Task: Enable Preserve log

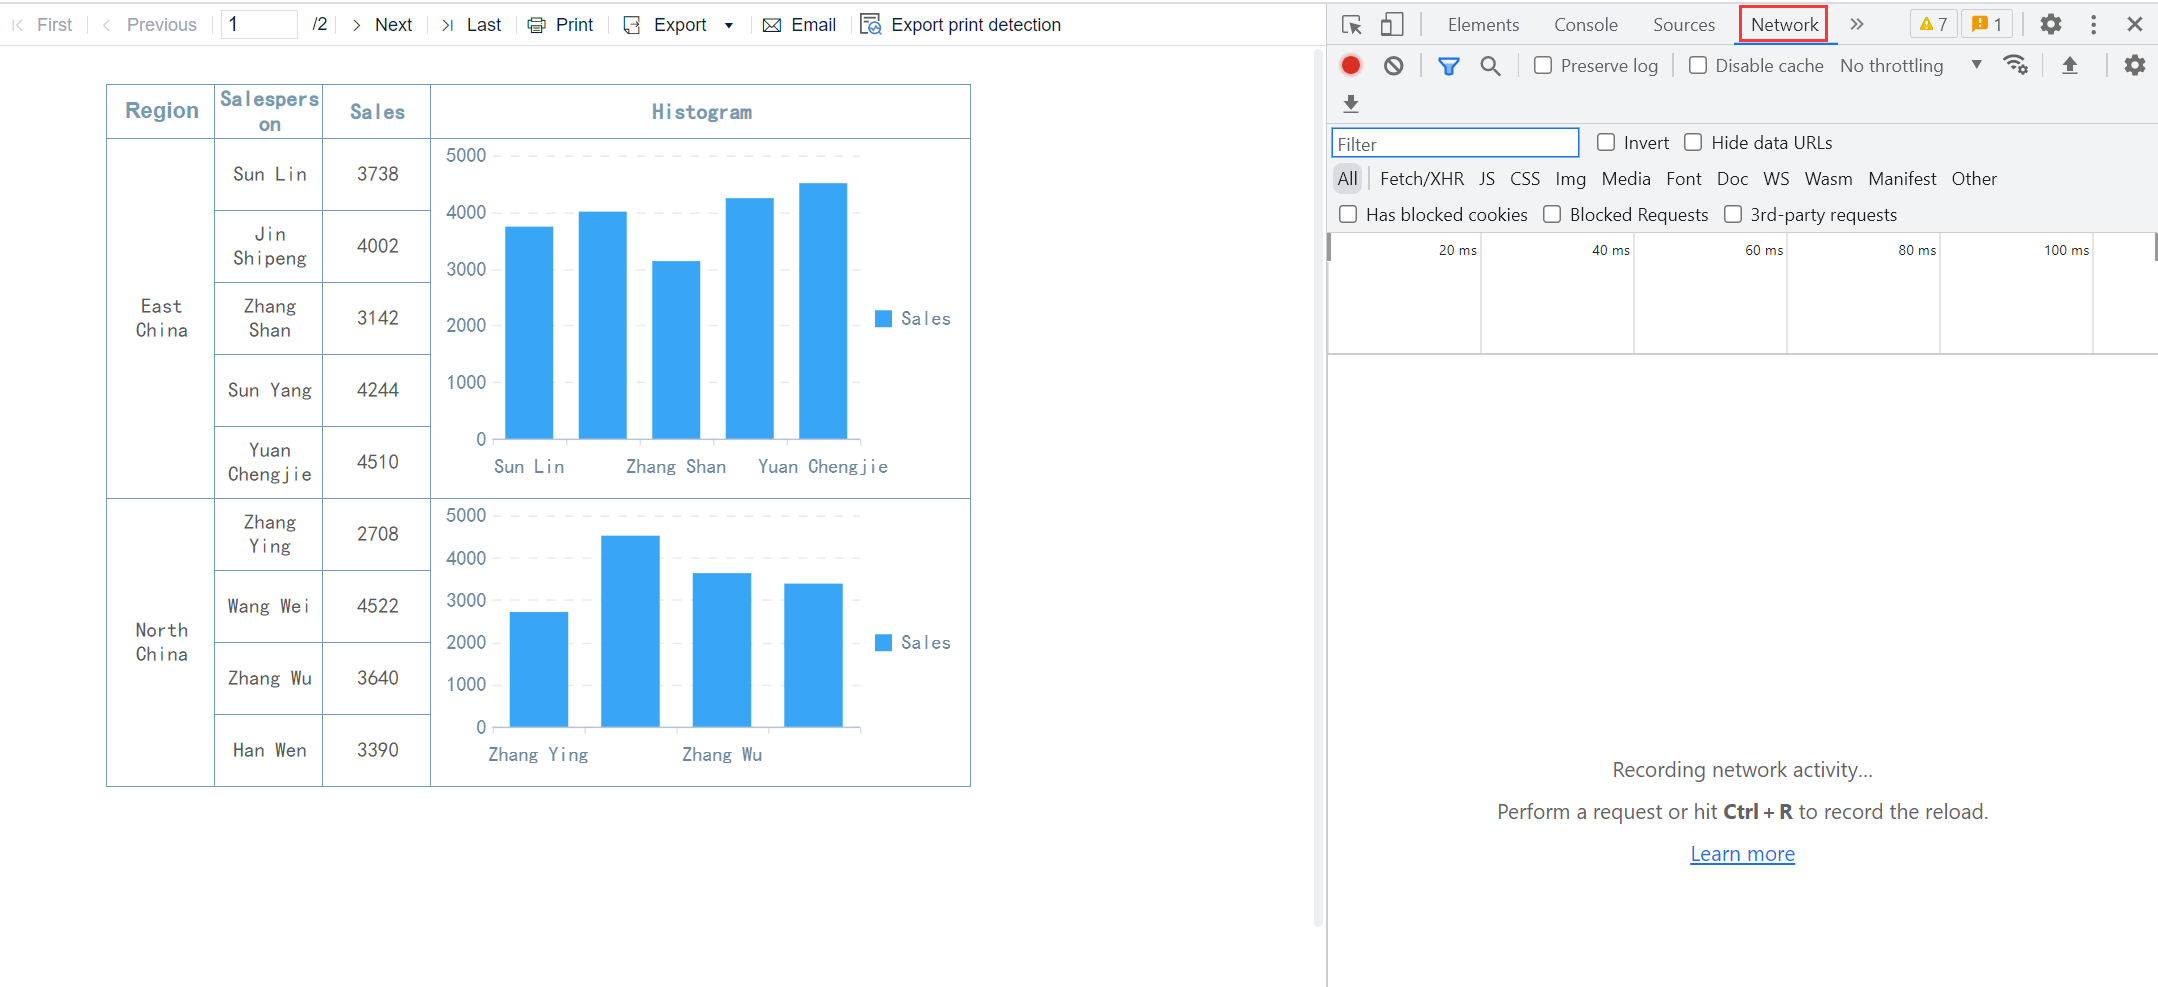Action: pos(1543,65)
